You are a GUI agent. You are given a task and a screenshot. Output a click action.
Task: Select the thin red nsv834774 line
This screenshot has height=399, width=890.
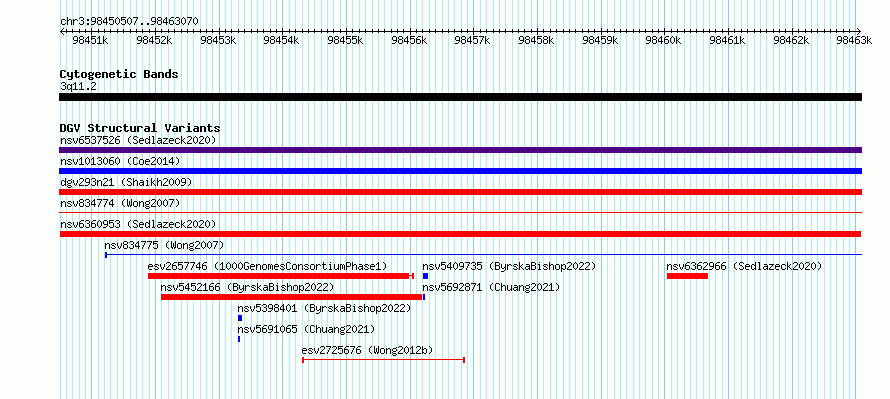pos(460,212)
